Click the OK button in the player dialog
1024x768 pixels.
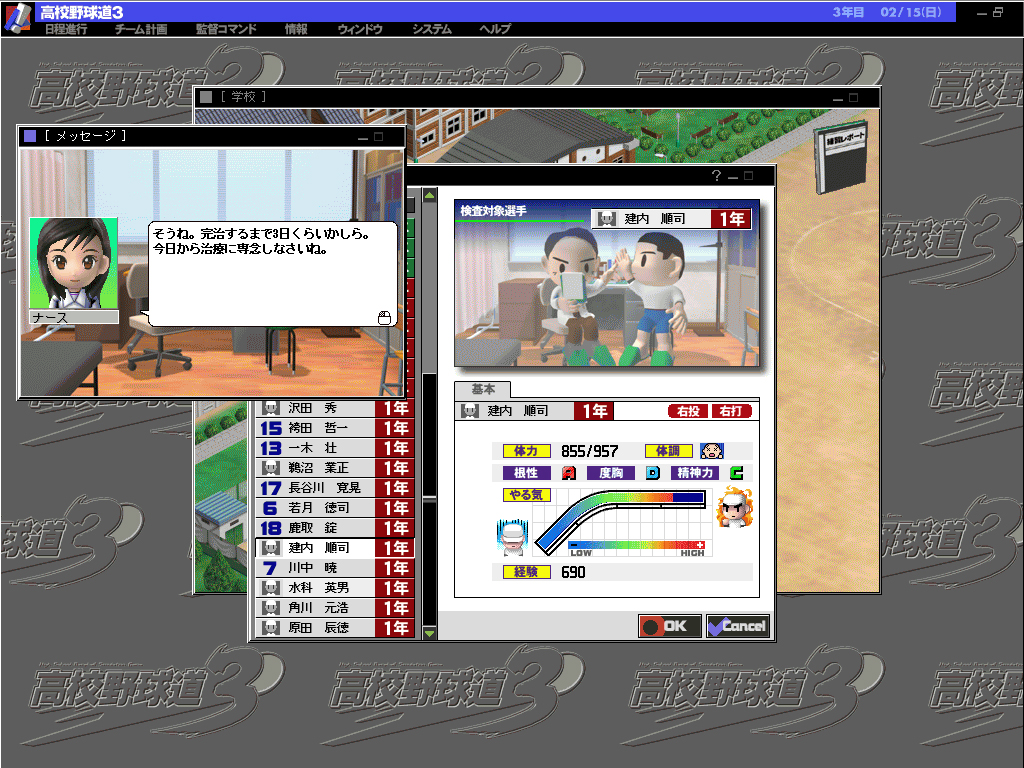coord(669,626)
